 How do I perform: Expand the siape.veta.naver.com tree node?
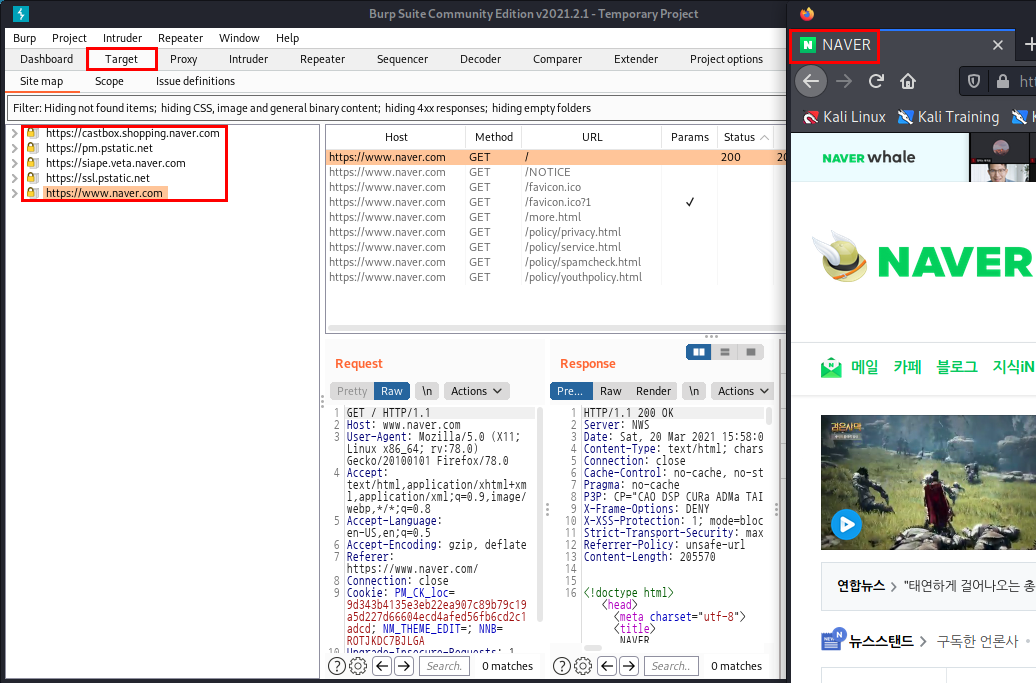(15, 163)
